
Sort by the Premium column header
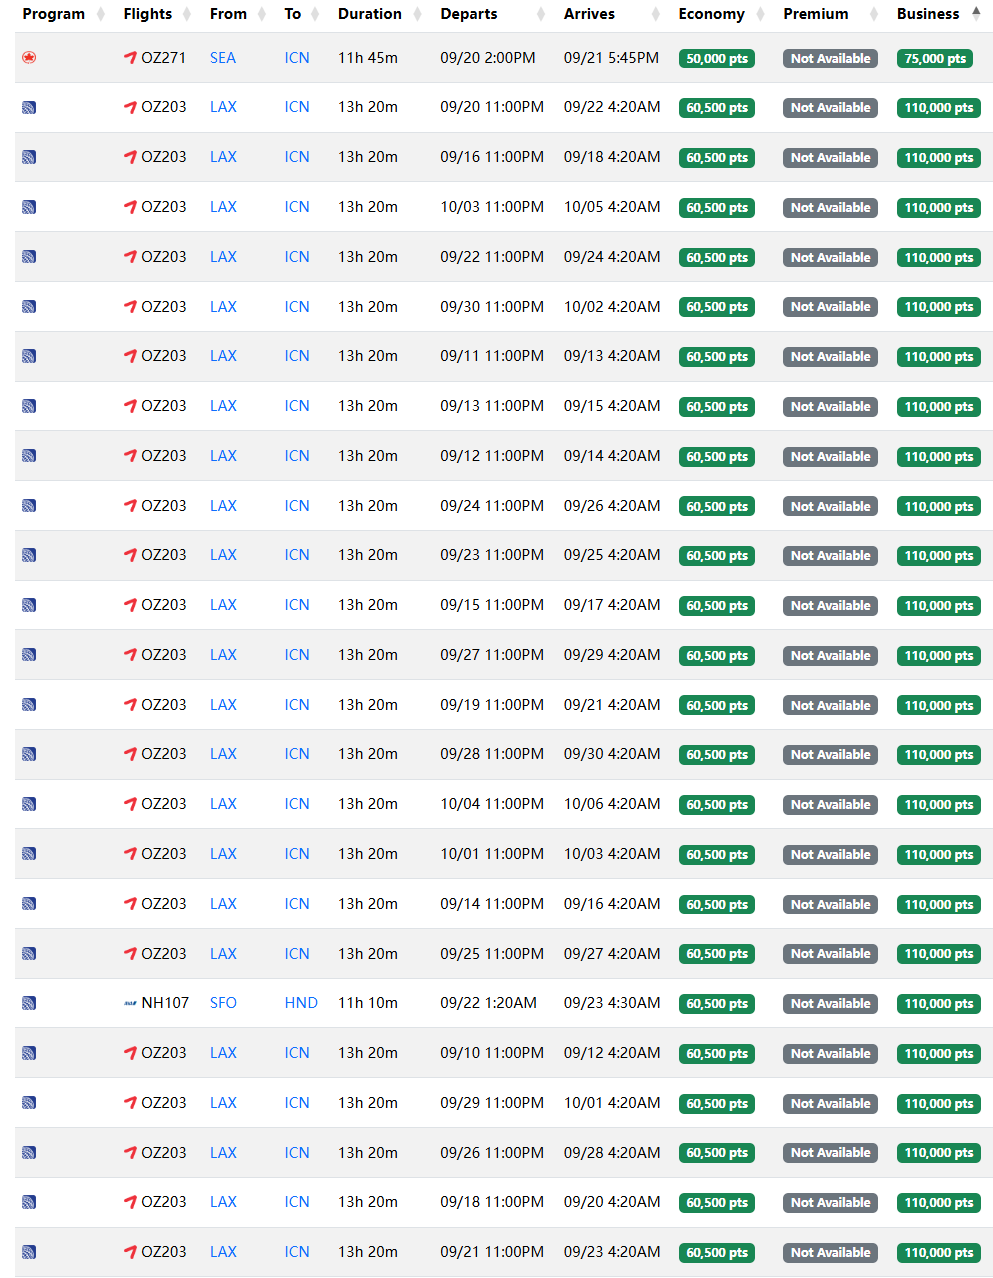[815, 14]
